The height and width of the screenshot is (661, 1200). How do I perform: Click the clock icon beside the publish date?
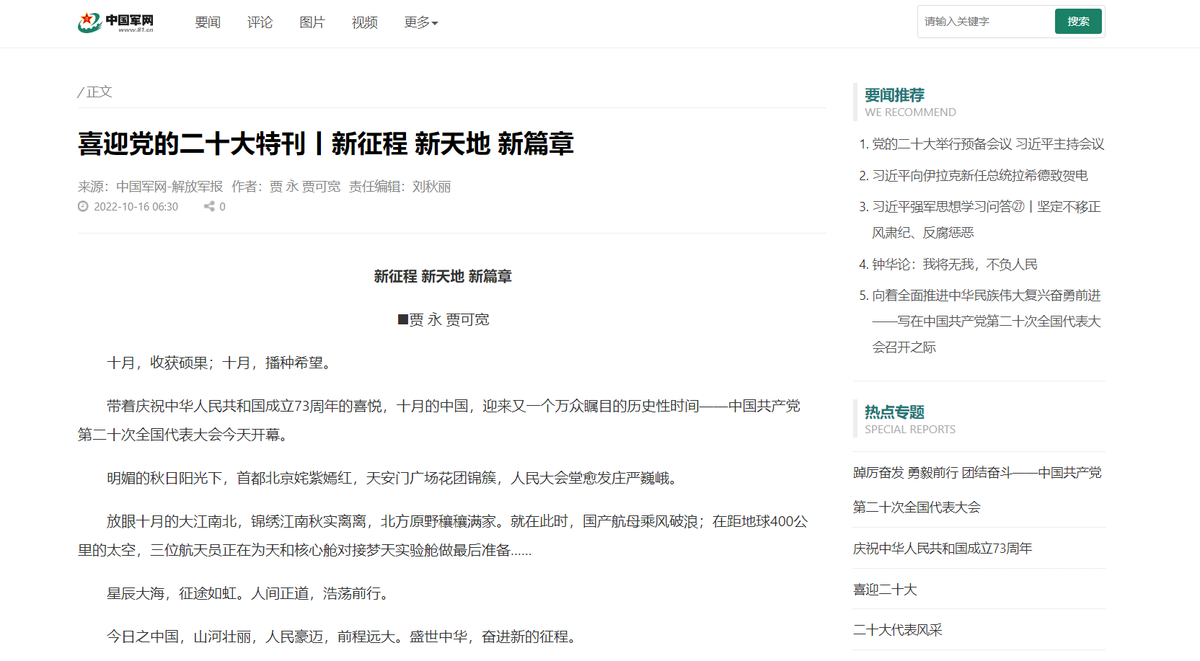(83, 207)
